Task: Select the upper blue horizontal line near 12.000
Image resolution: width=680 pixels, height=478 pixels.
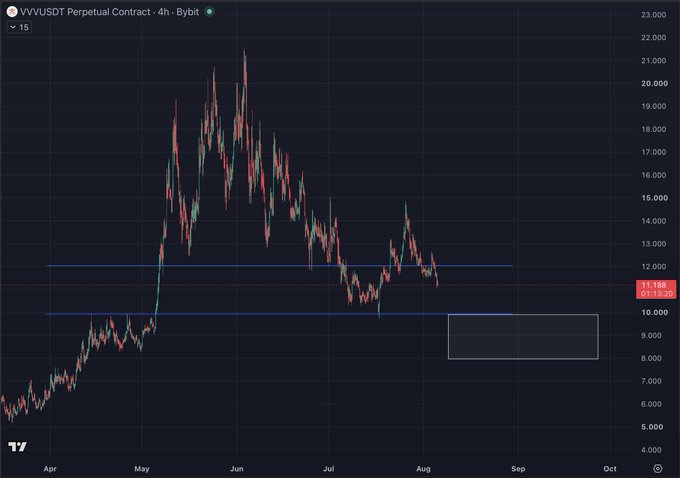Action: click(279, 265)
